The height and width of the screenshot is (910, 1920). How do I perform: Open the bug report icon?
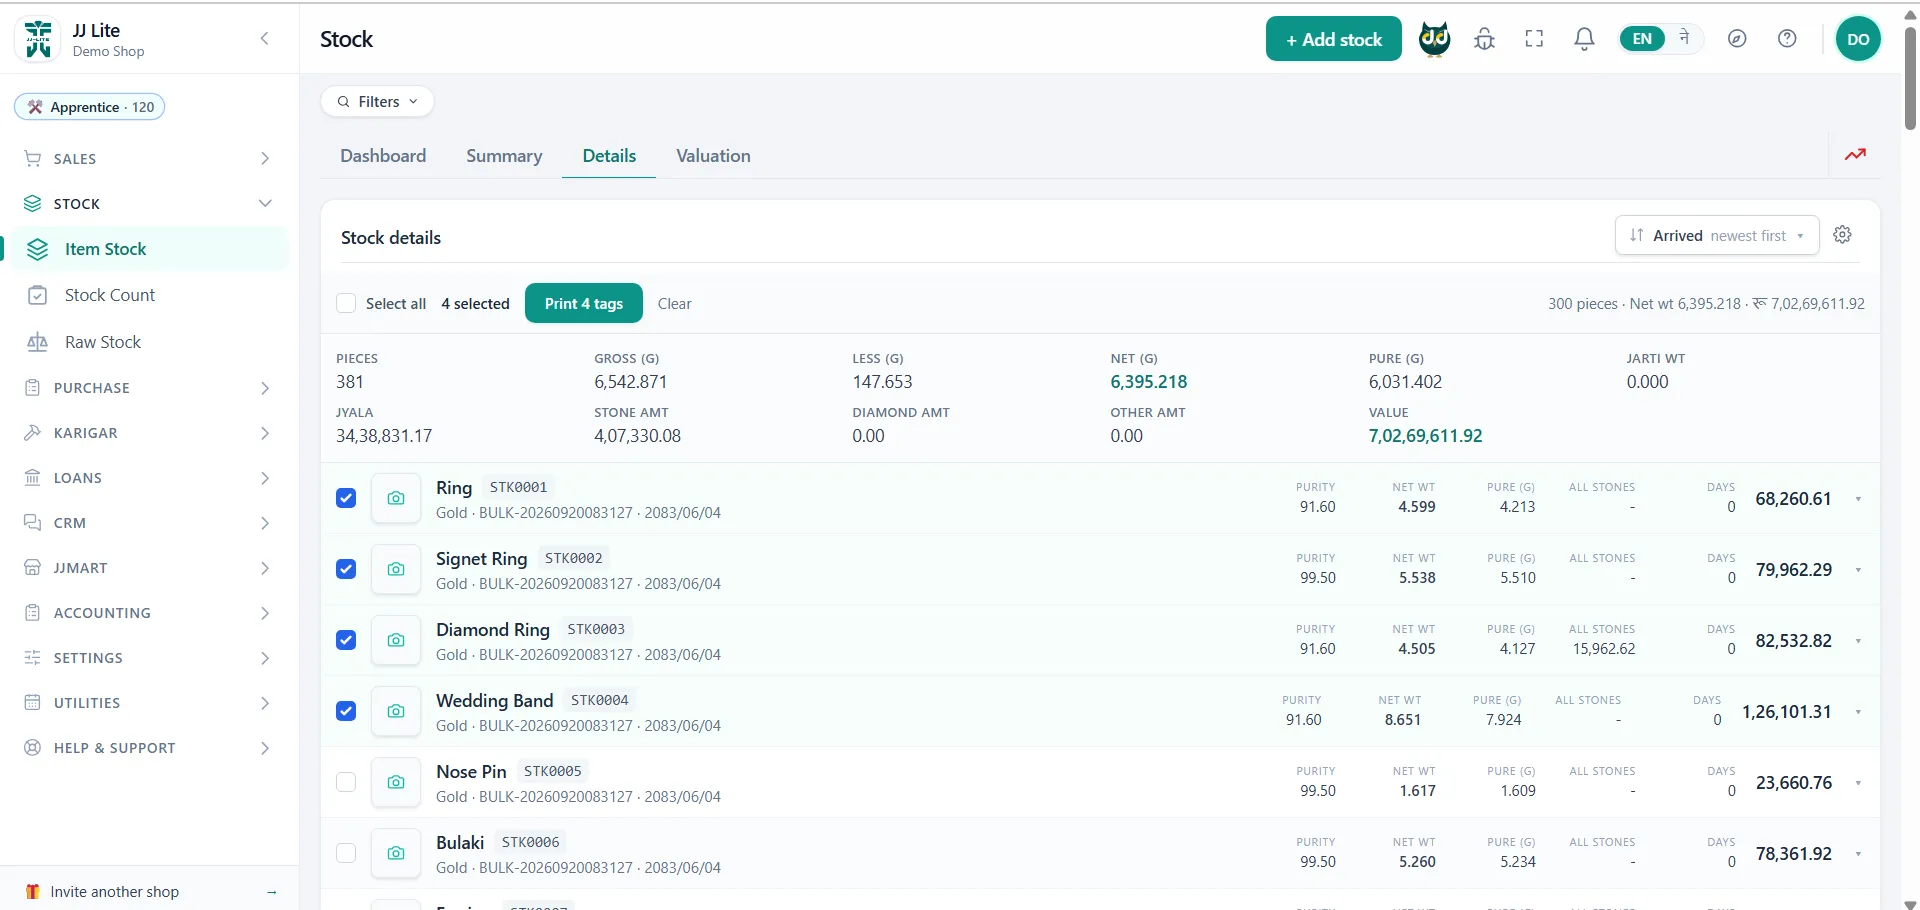[1484, 39]
